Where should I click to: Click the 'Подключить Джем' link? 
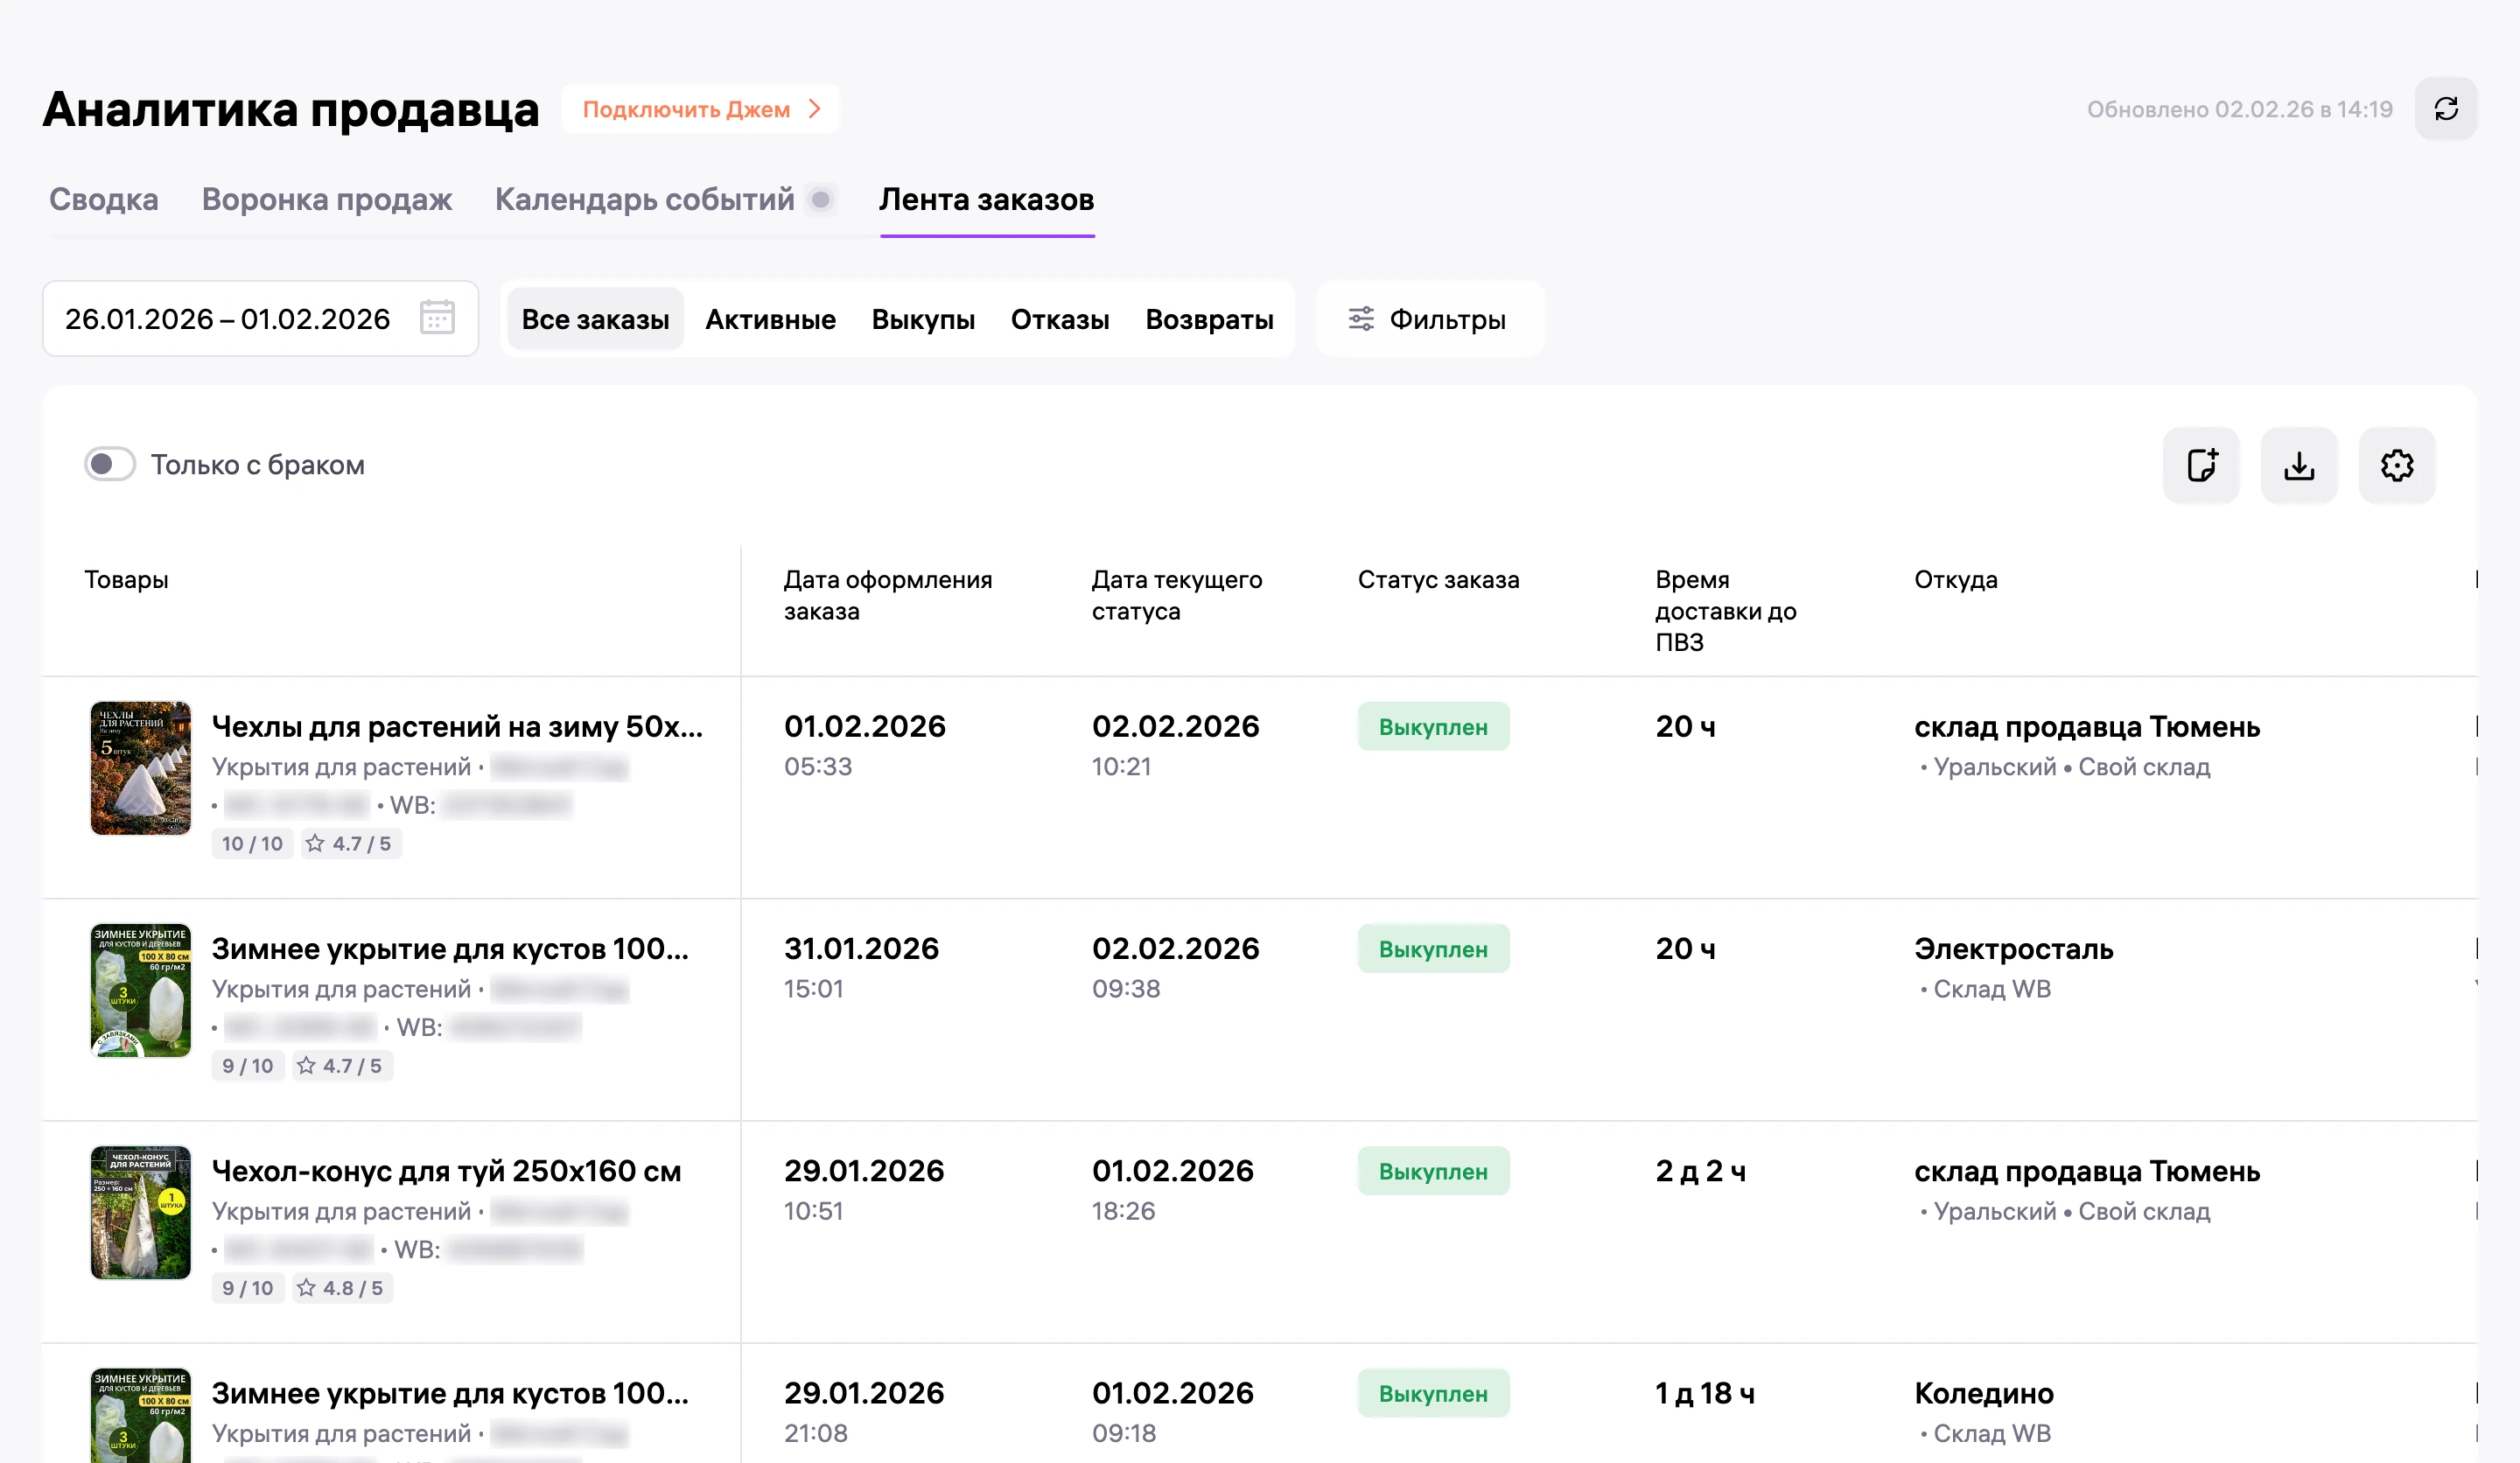pos(700,109)
